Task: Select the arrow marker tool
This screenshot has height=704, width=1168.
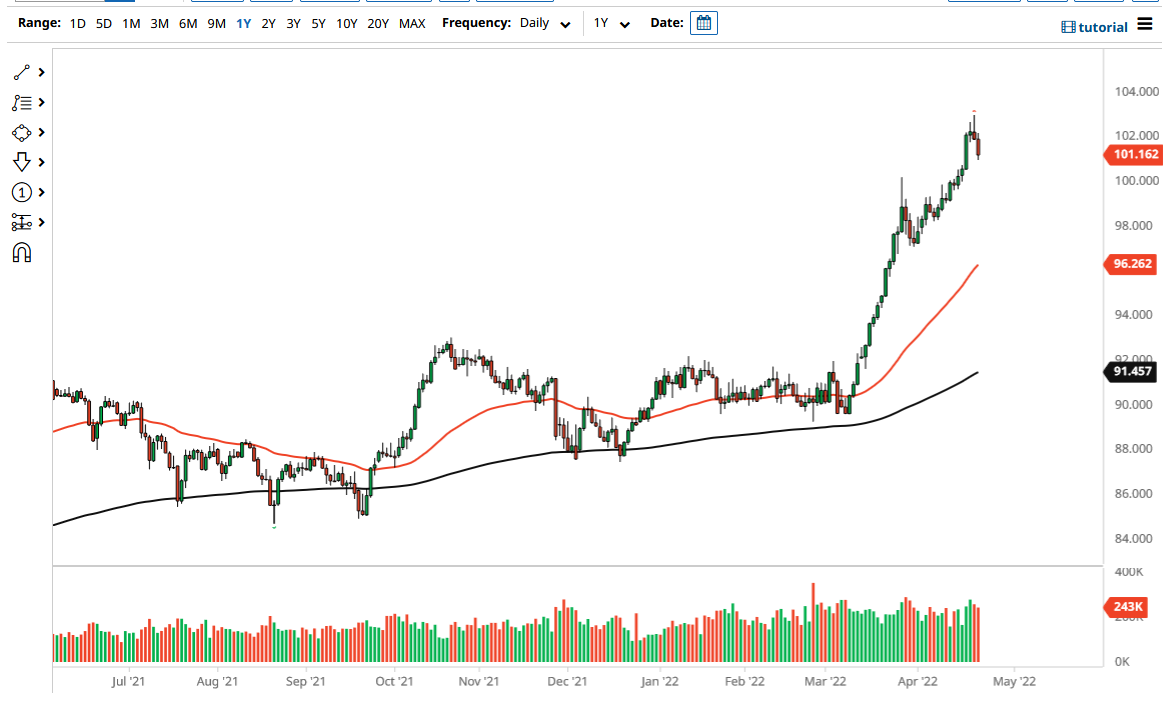Action: pos(20,162)
